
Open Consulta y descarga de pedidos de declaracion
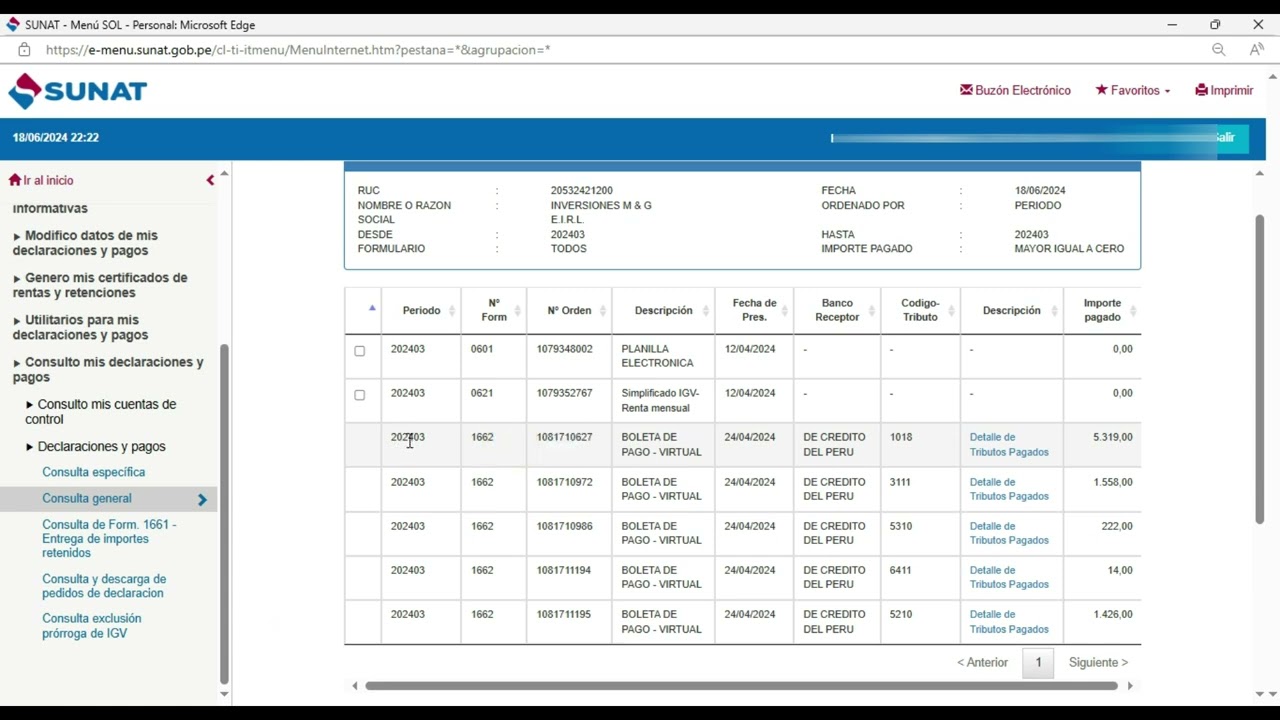104,586
